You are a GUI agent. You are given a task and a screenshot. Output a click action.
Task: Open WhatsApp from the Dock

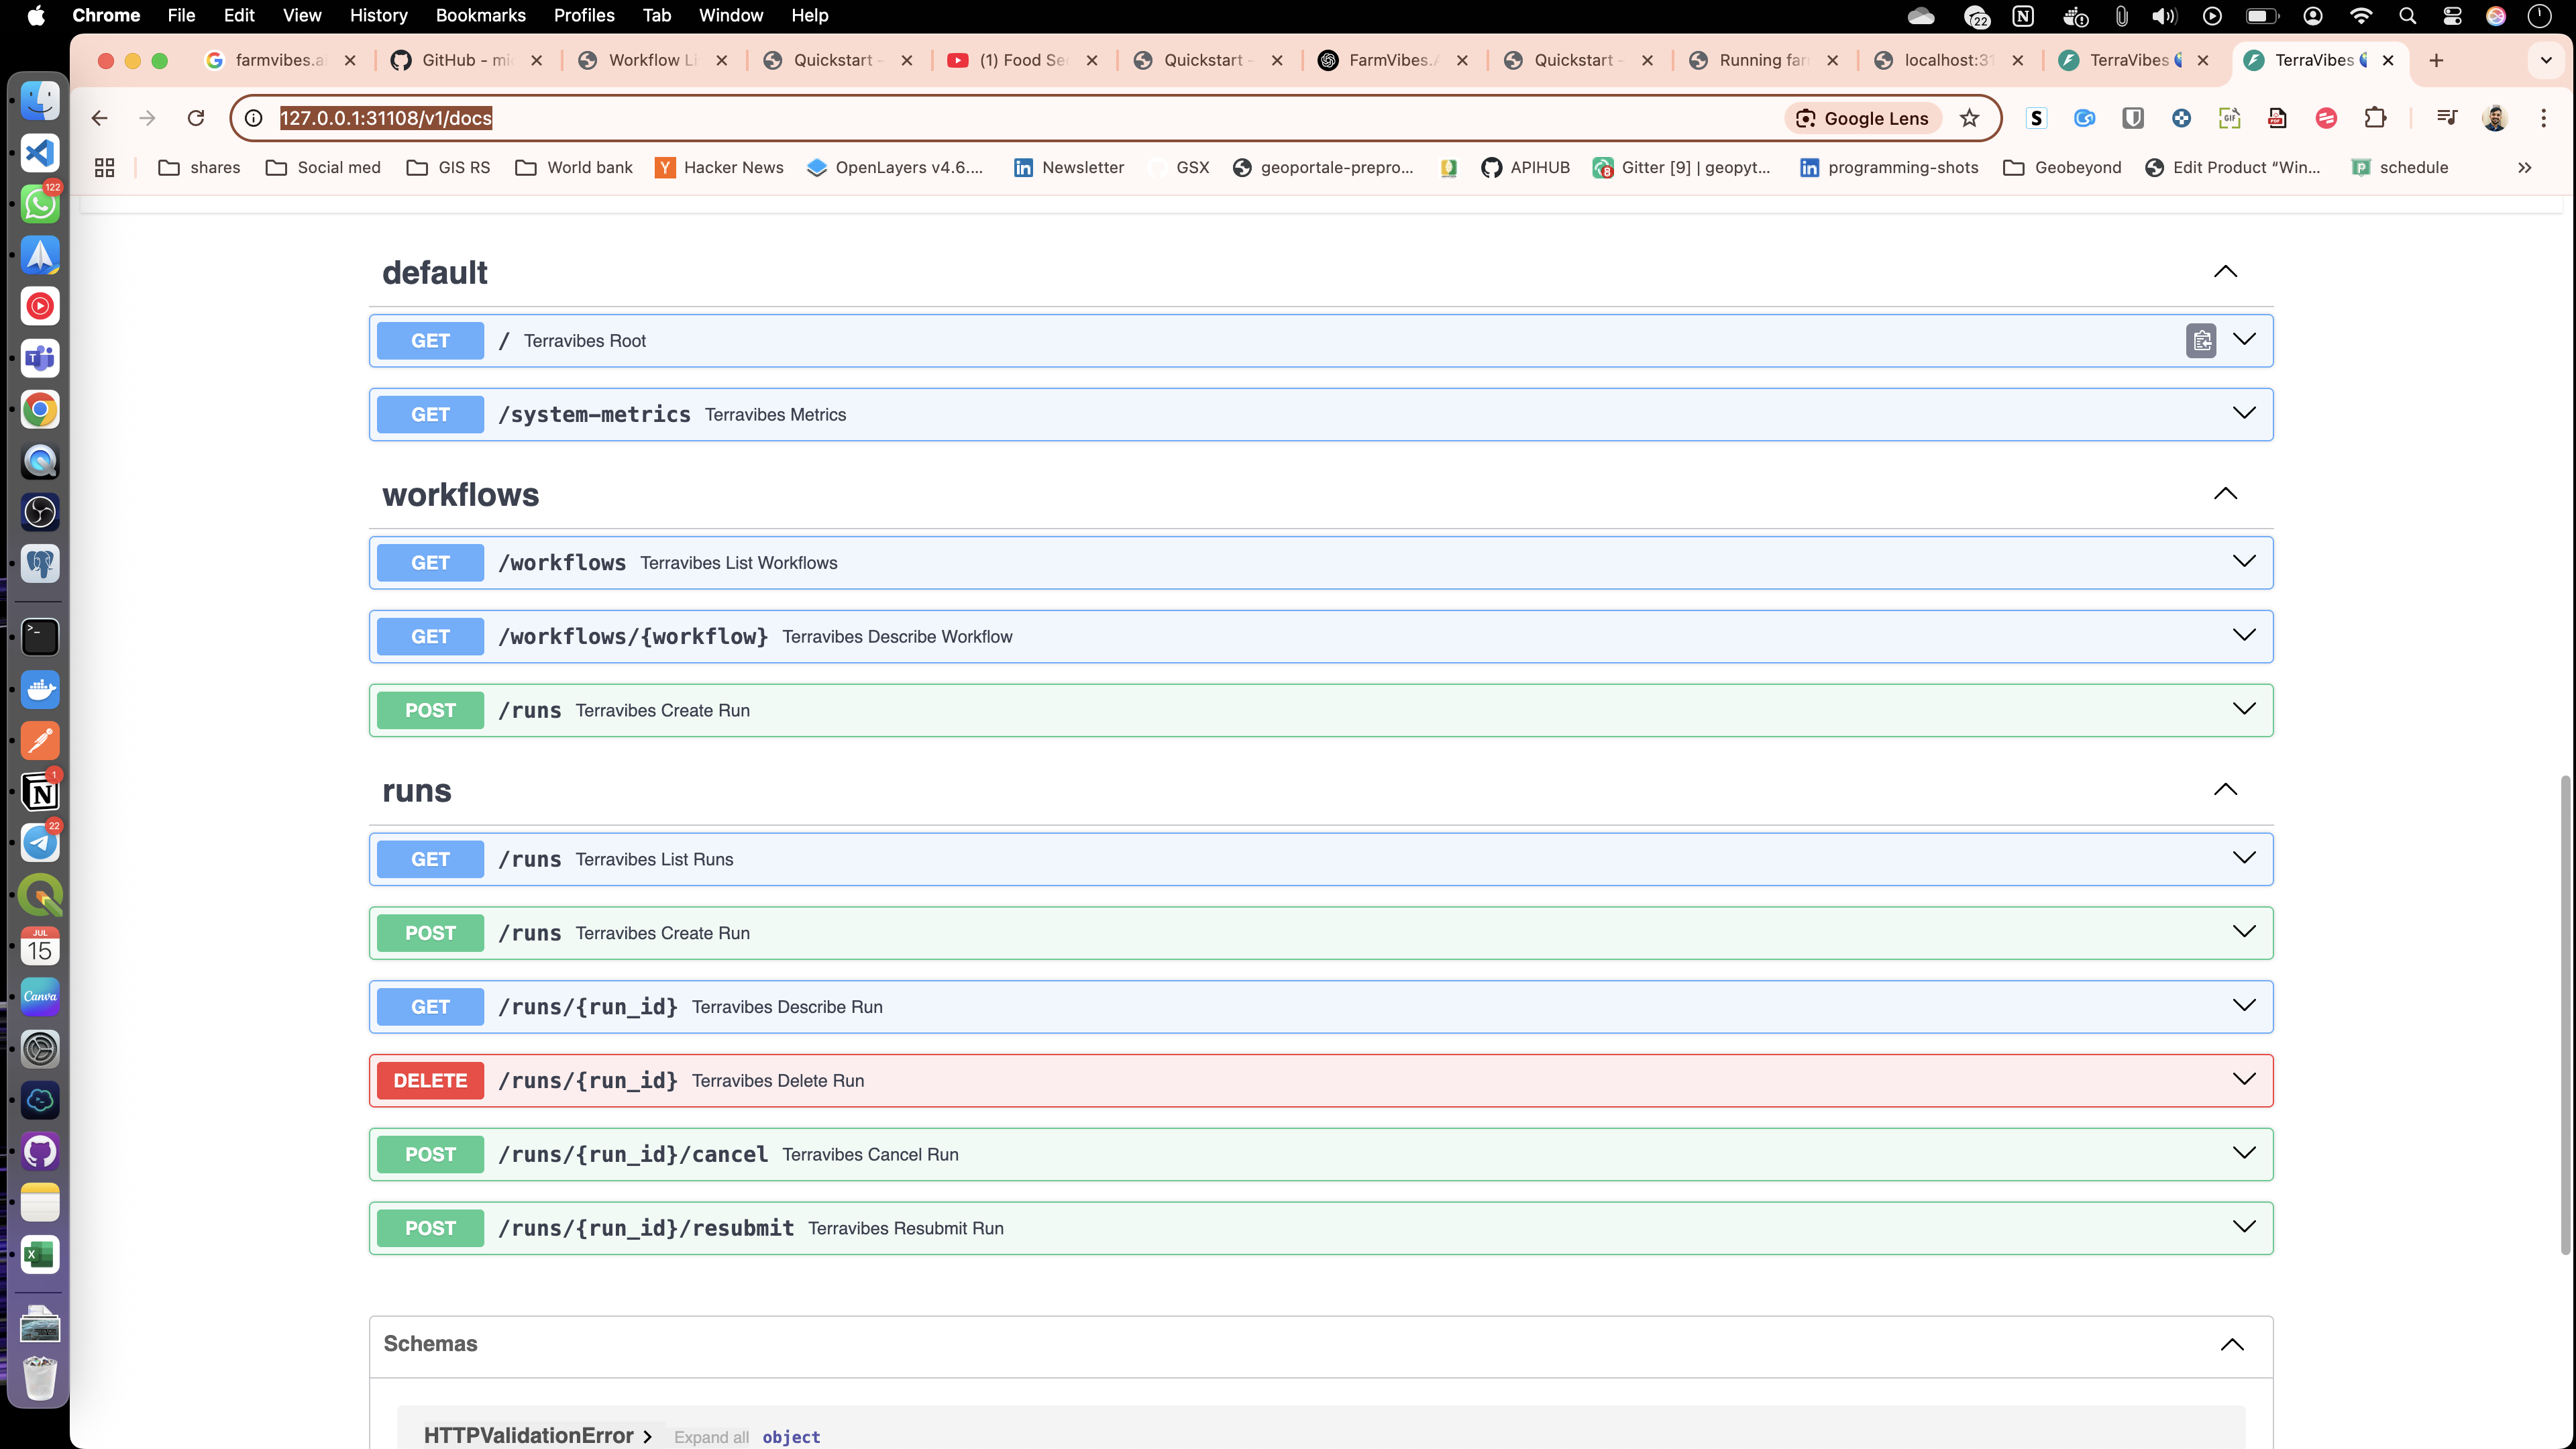tap(40, 203)
